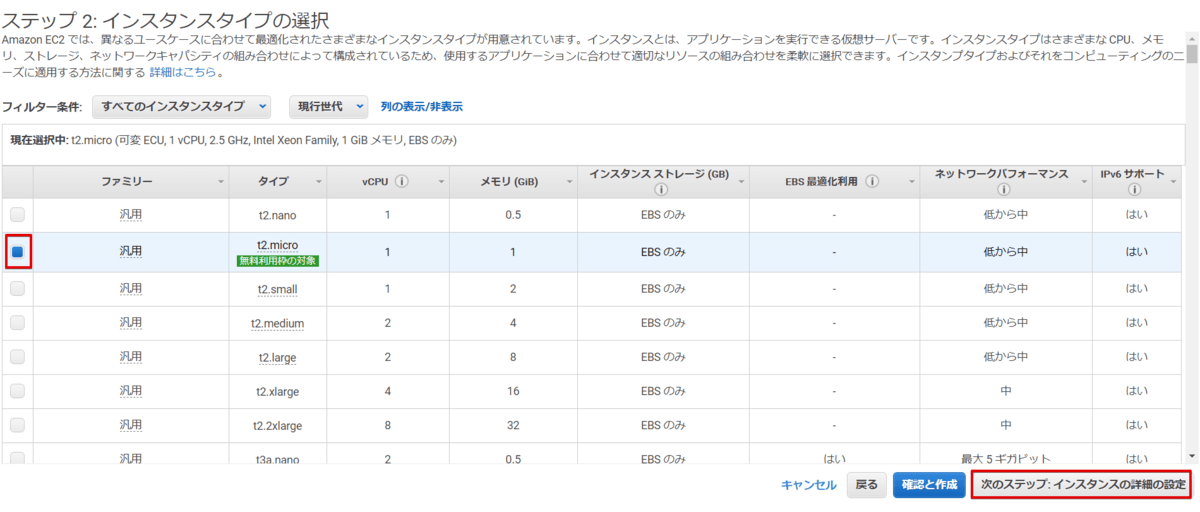Open the vCPU column sort arrow
Image resolution: width=1200 pixels, height=512 pixels.
[440, 182]
